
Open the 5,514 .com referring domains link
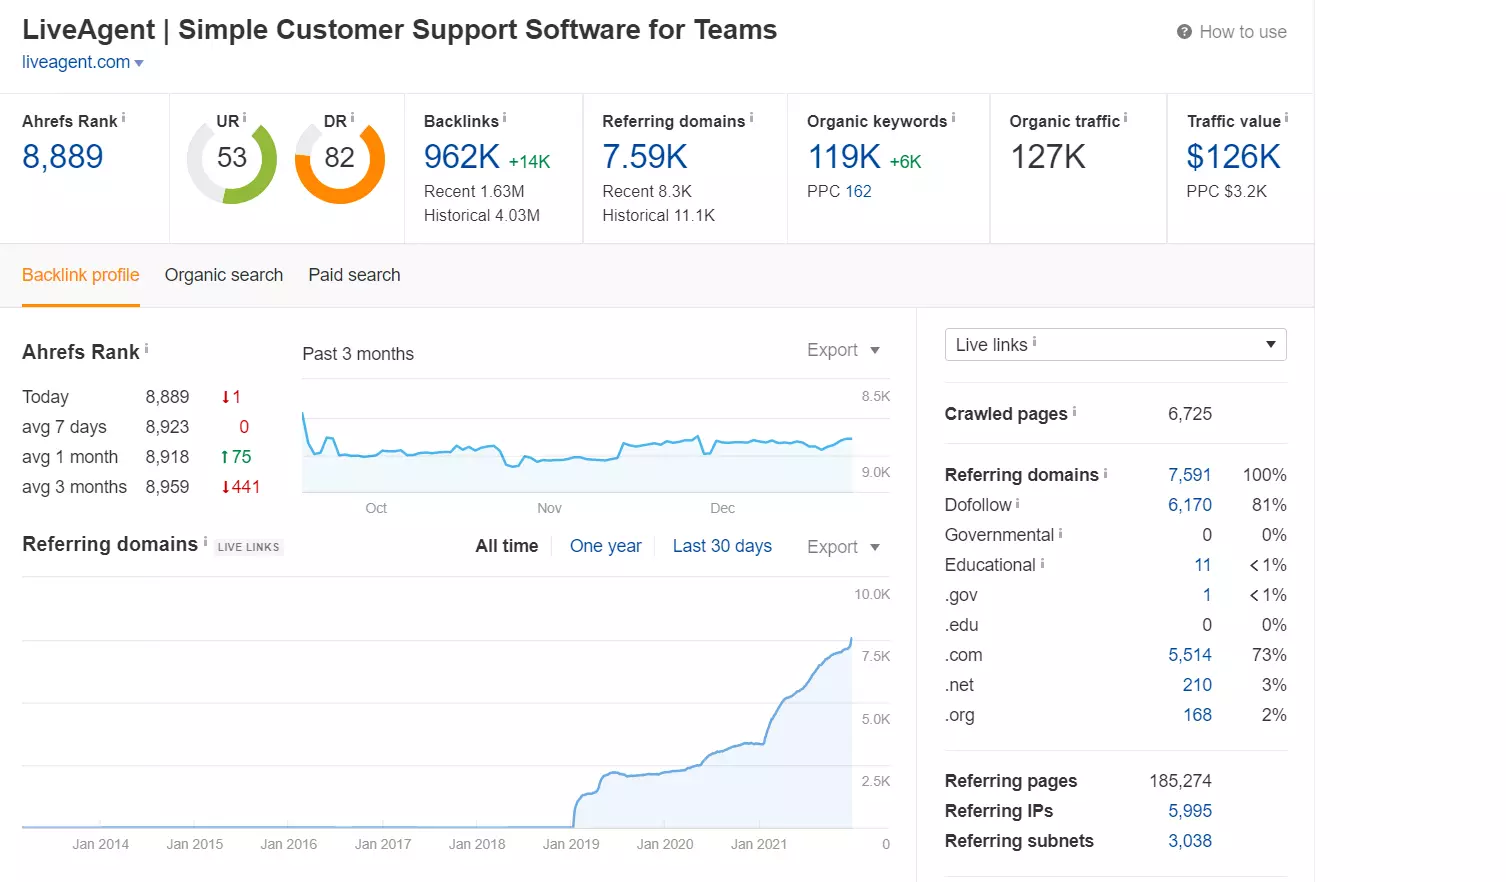pyautogui.click(x=1190, y=654)
